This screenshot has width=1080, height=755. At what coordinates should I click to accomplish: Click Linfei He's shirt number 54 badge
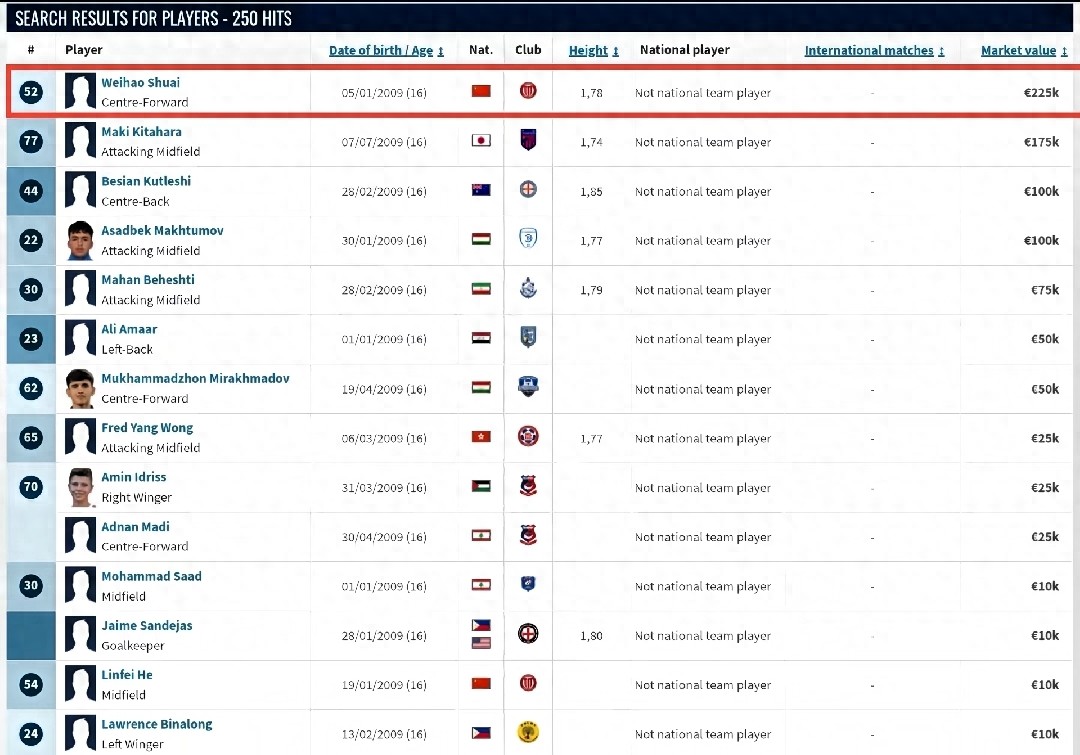31,684
